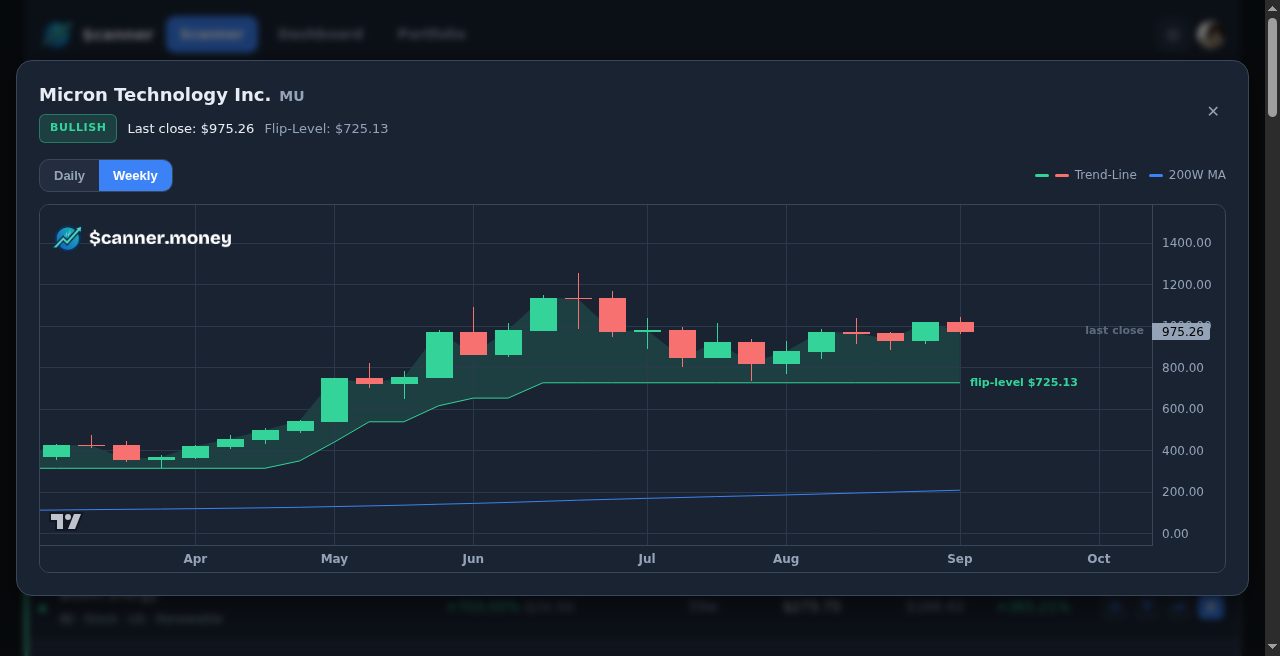The width and height of the screenshot is (1280, 656).
Task: Click the page's vertical scrollbar thumb
Action: (1272, 68)
